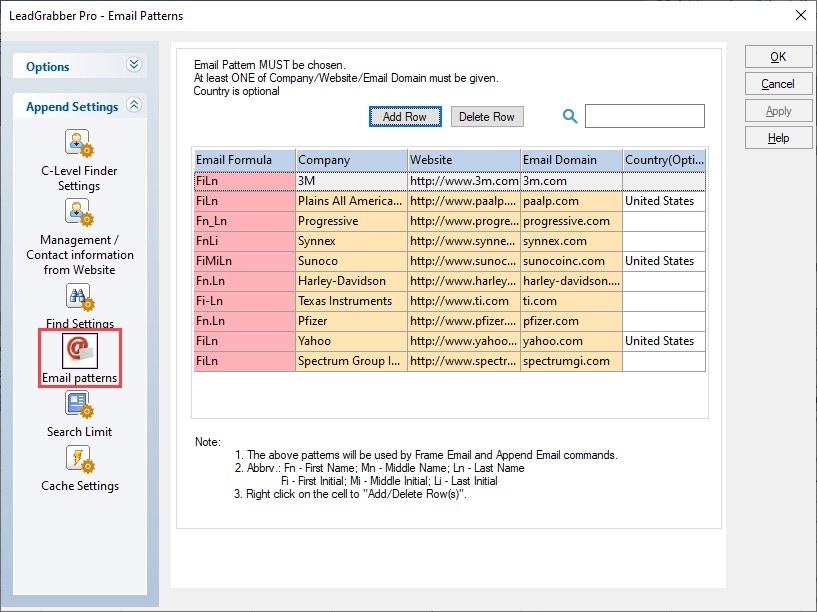Select the Sunoco company cell
Screen dimensions: 817x612
point(351,261)
